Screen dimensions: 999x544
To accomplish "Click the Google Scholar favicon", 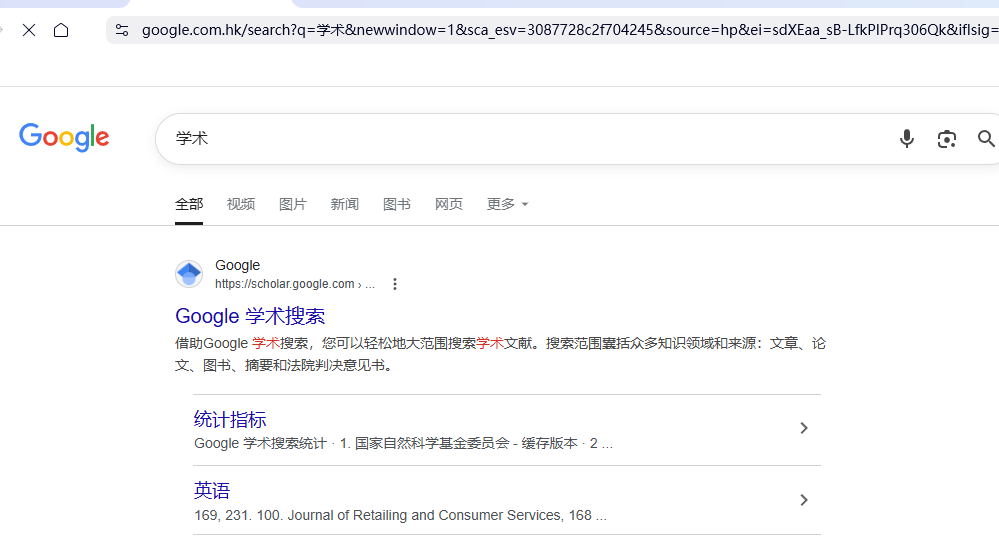I will coord(189,274).
